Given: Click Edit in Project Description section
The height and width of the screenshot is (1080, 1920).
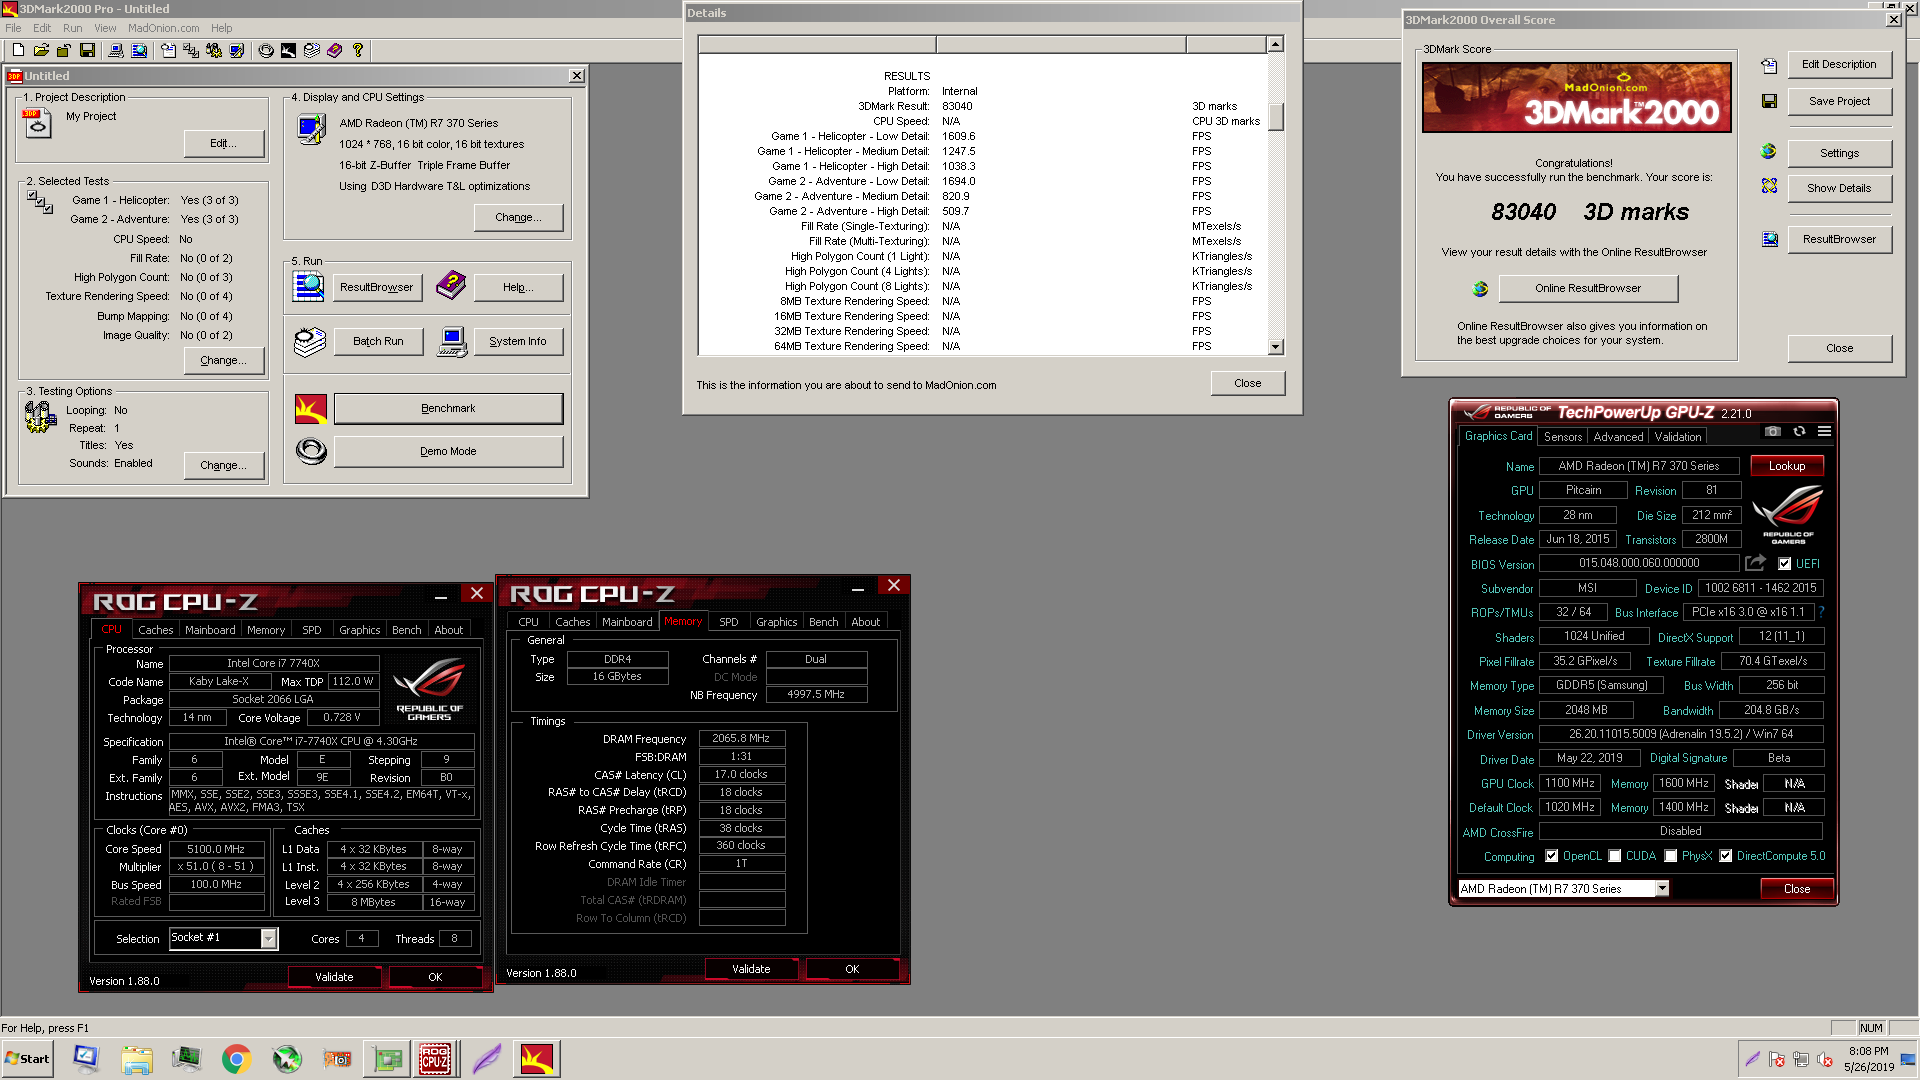Looking at the screenshot, I should 224,144.
